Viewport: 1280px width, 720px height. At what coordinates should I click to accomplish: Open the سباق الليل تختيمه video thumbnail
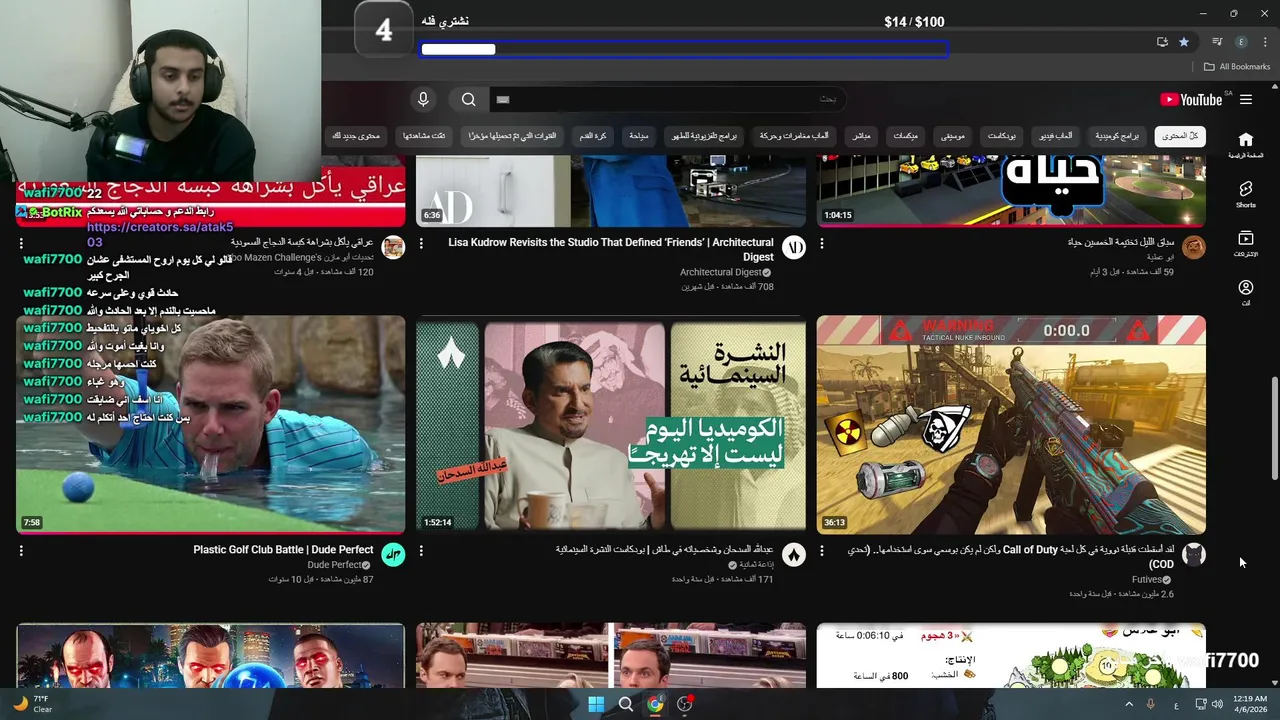coord(1011,191)
